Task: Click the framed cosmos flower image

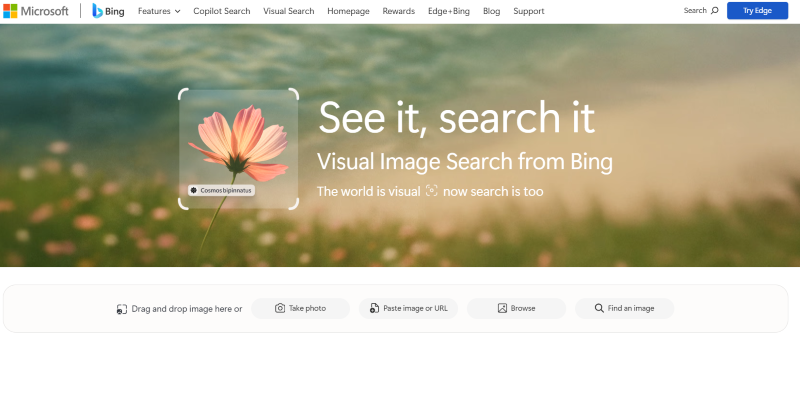Action: 238,149
